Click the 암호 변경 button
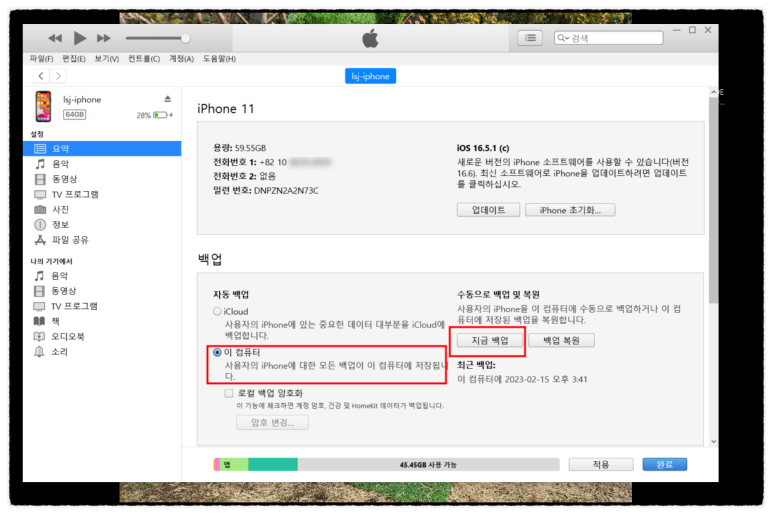 click(272, 422)
